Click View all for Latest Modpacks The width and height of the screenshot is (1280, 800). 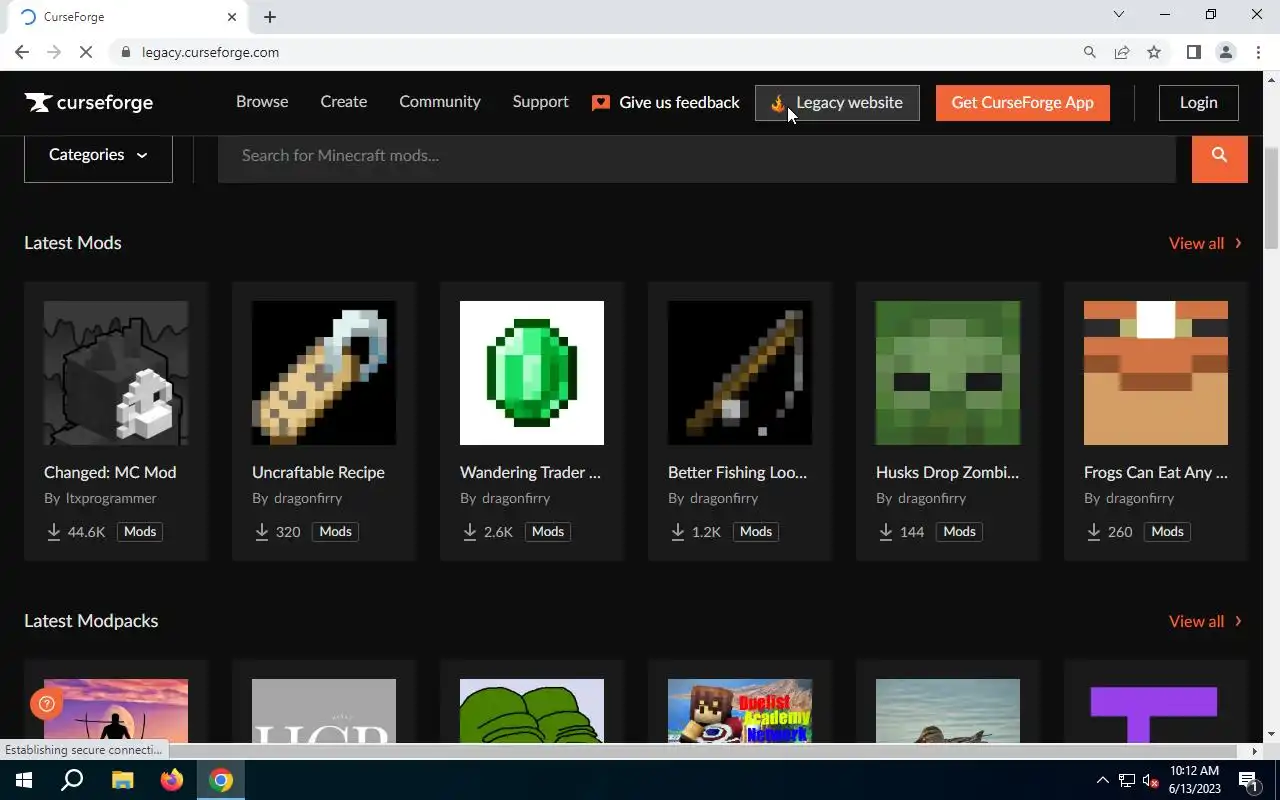[1205, 621]
